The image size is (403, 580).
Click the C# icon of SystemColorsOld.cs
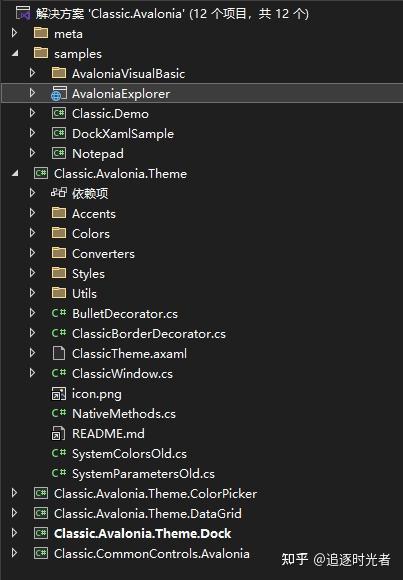pos(59,453)
